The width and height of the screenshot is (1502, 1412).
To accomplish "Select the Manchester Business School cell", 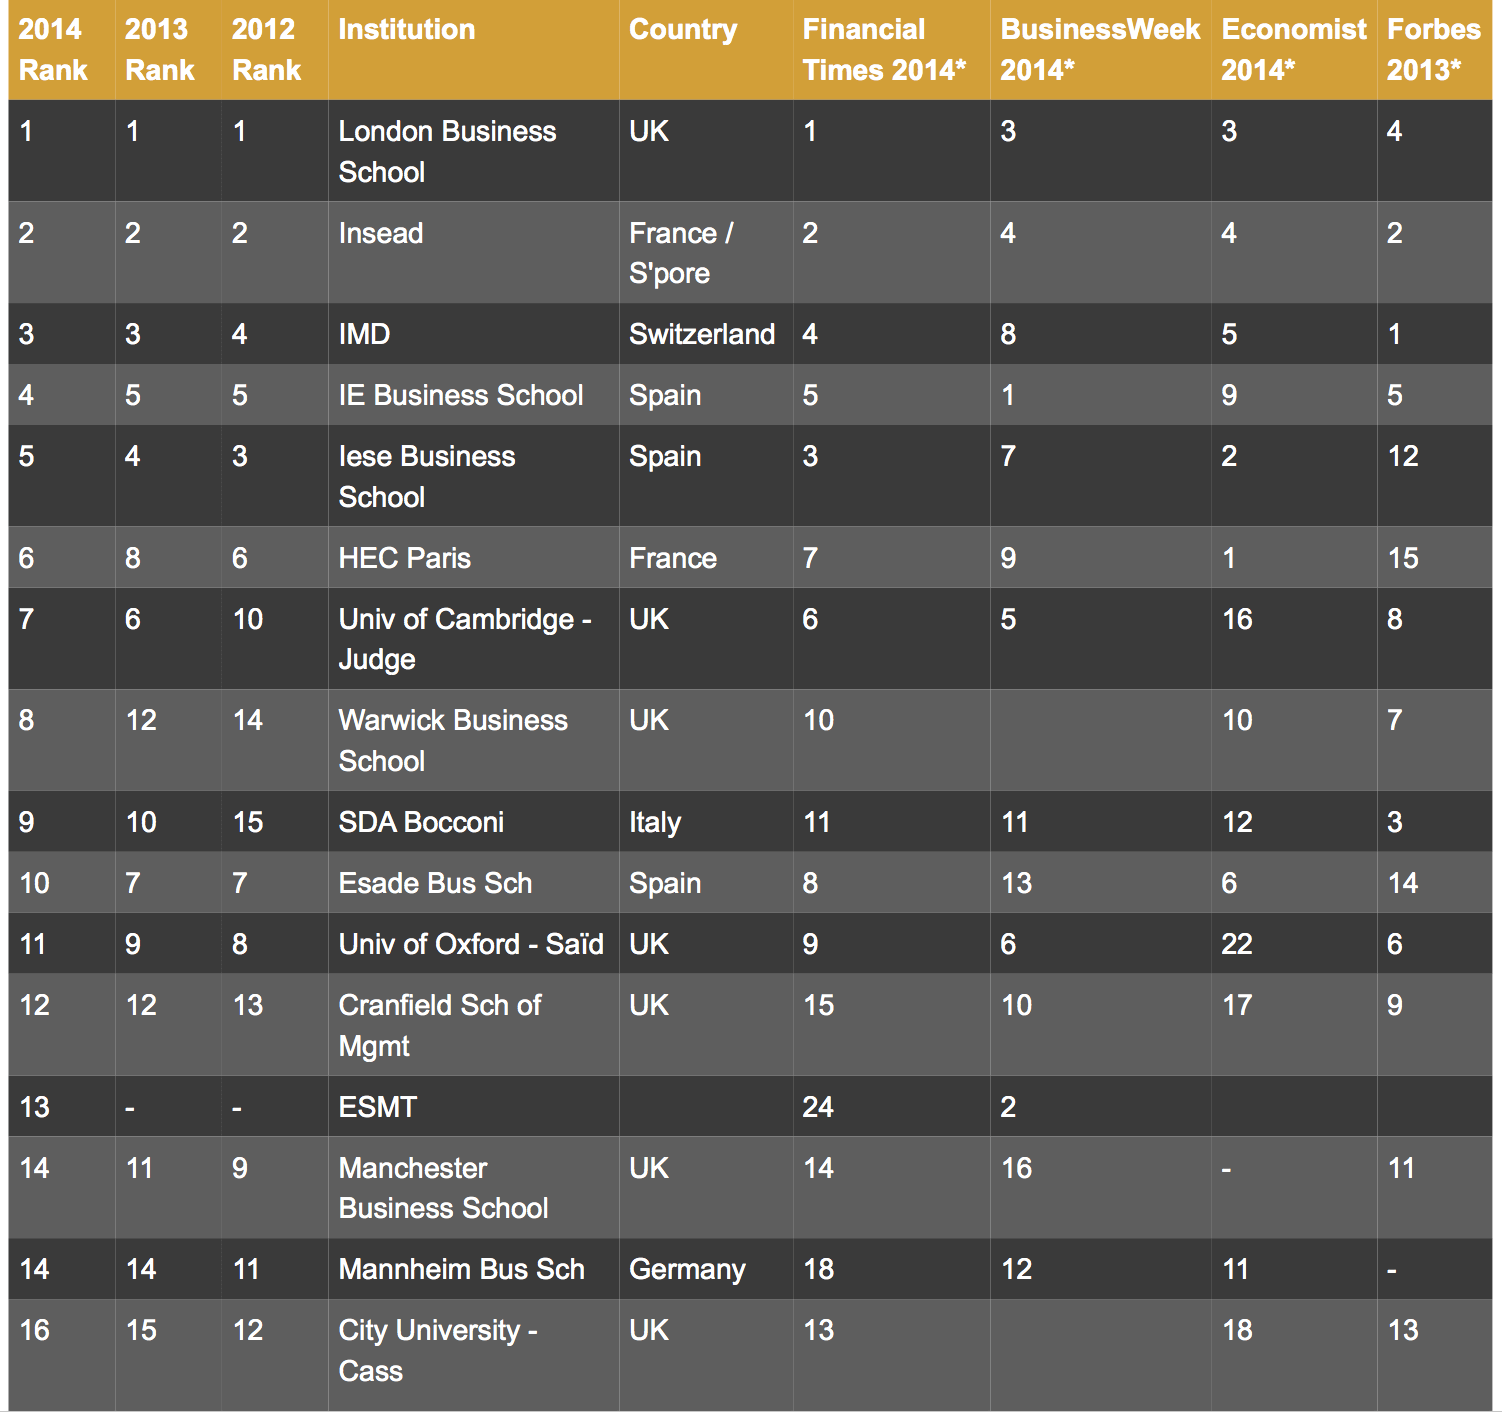I will click(x=474, y=1188).
